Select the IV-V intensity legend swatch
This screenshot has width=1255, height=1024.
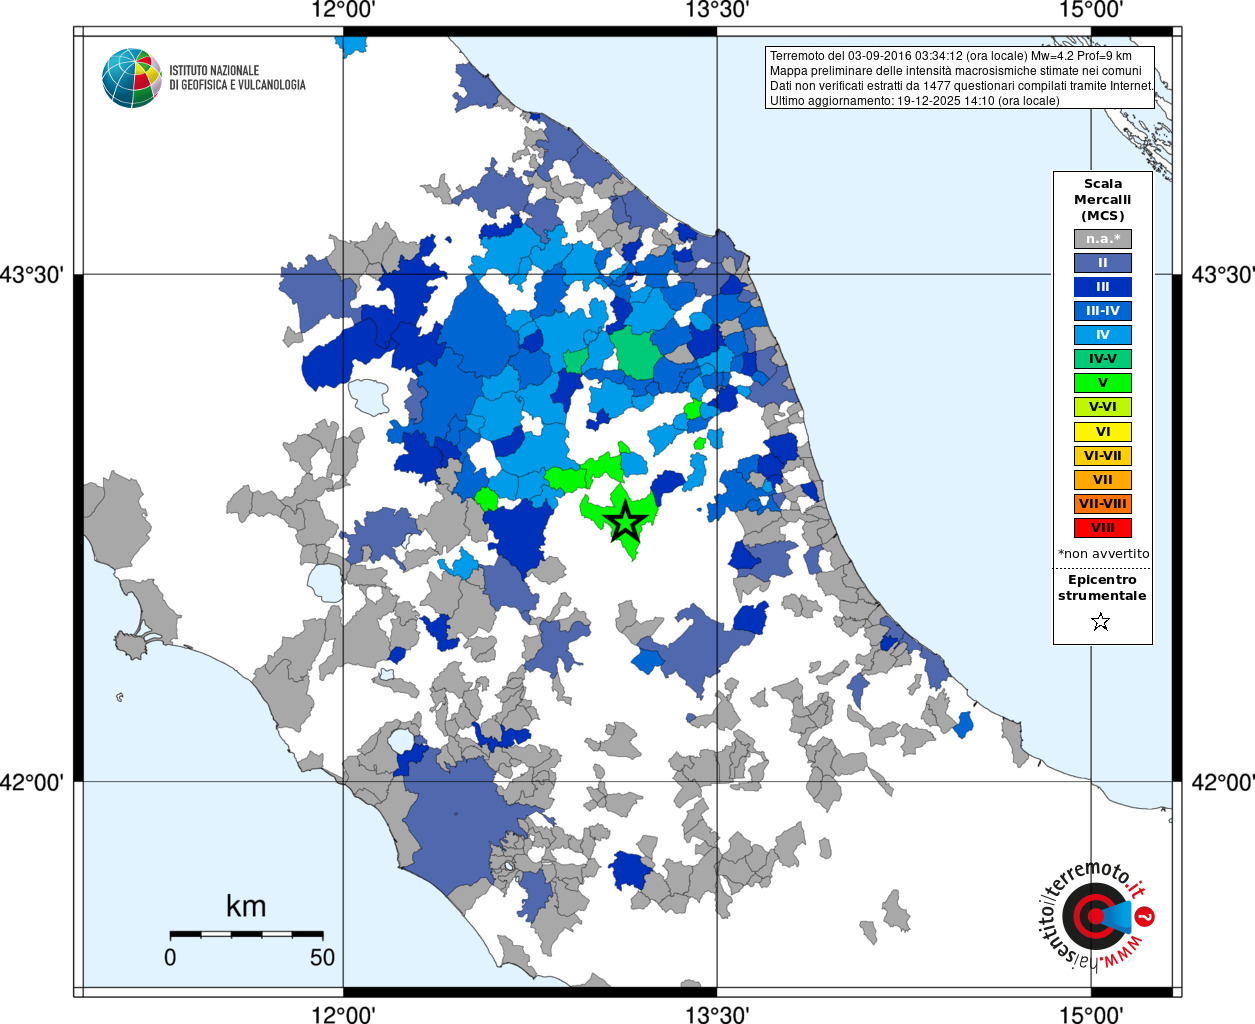point(1103,359)
